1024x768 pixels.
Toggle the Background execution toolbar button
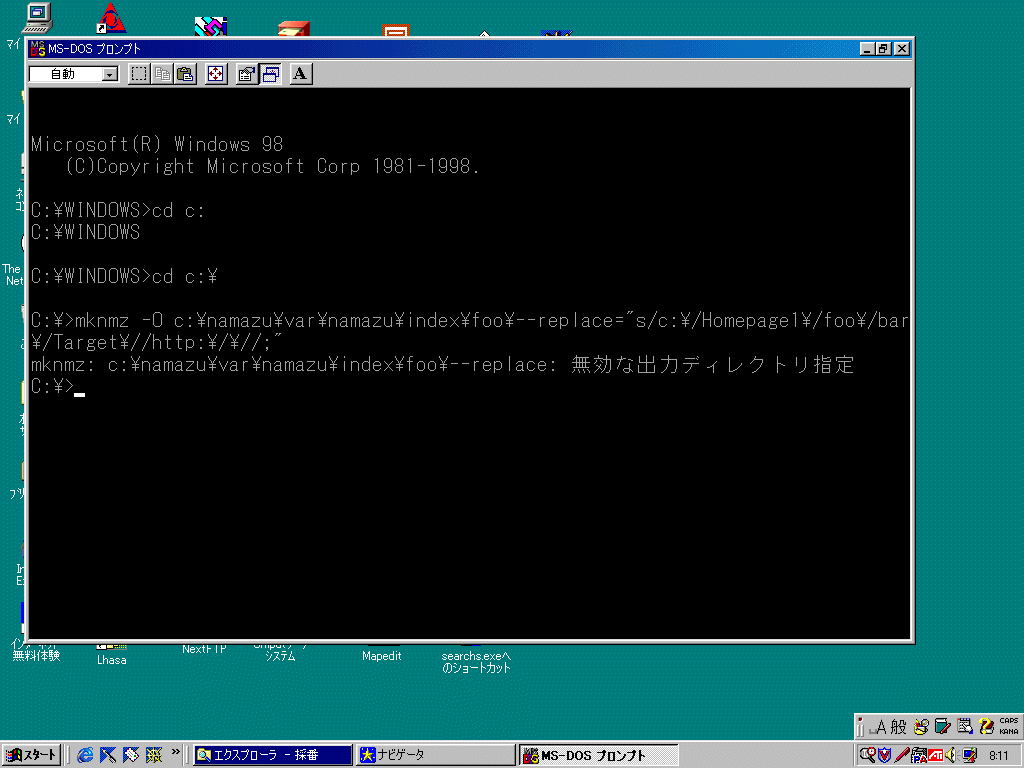point(270,74)
